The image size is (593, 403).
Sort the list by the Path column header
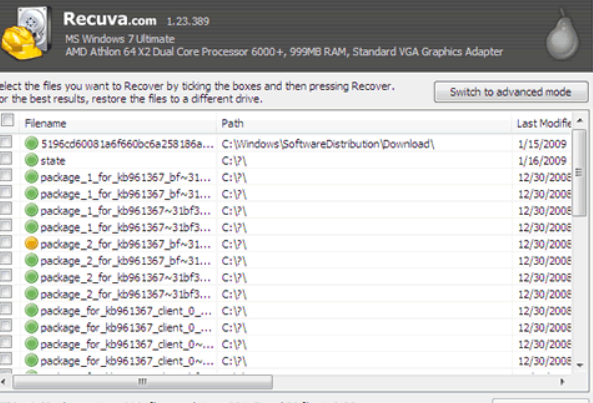364,123
